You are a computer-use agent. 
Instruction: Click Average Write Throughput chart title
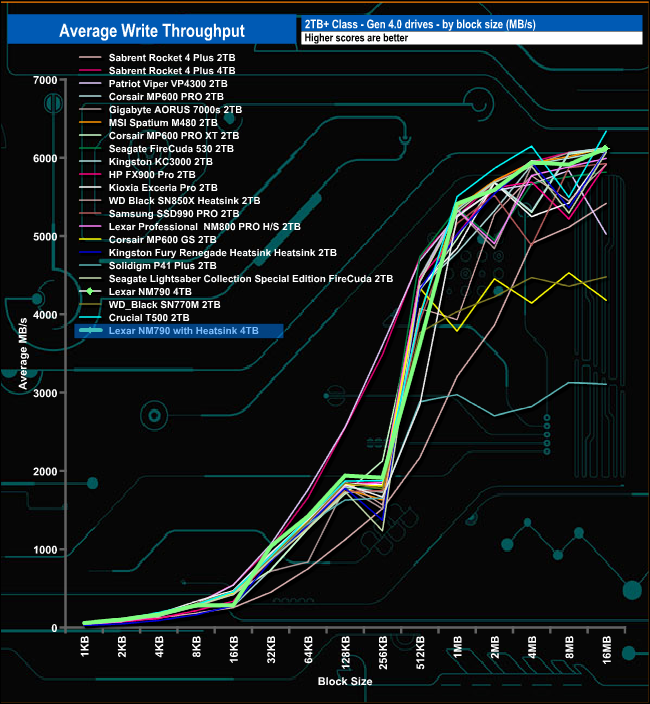(x=152, y=31)
